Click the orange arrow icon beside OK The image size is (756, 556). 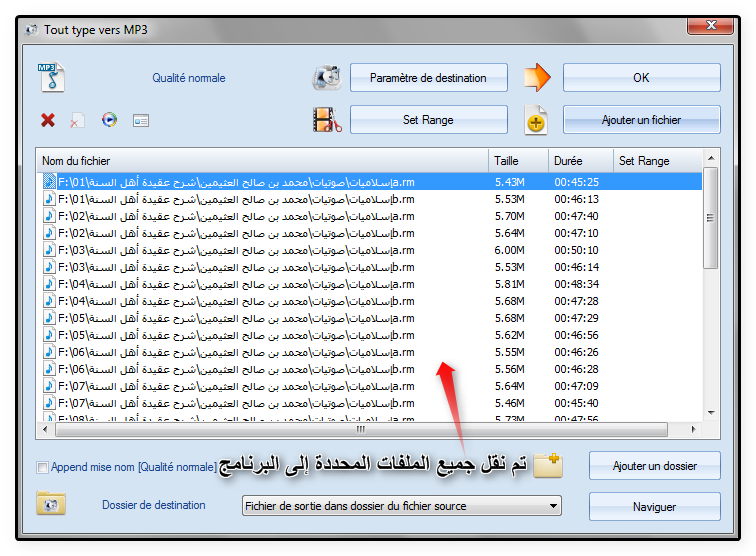click(x=537, y=77)
